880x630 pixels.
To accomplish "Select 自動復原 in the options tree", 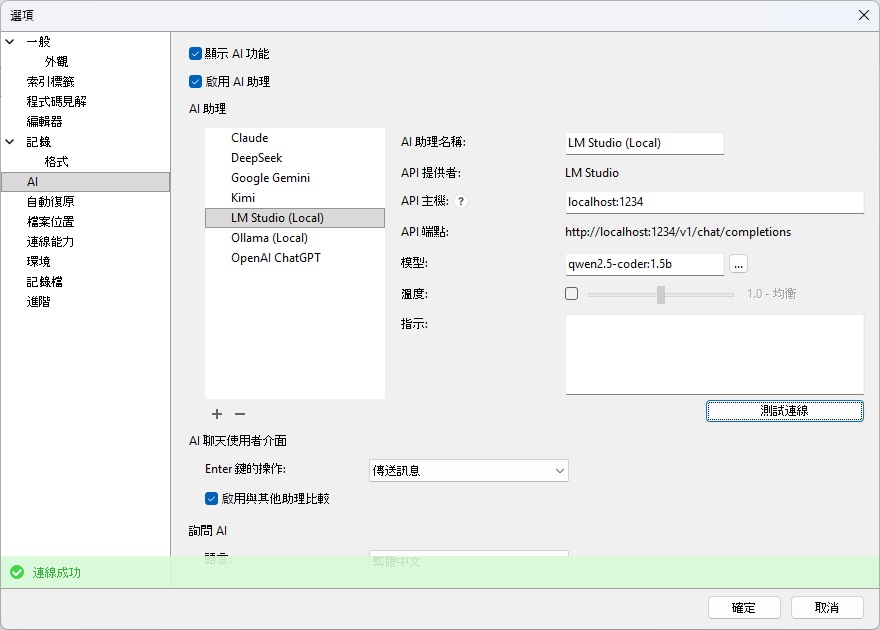I will (51, 201).
